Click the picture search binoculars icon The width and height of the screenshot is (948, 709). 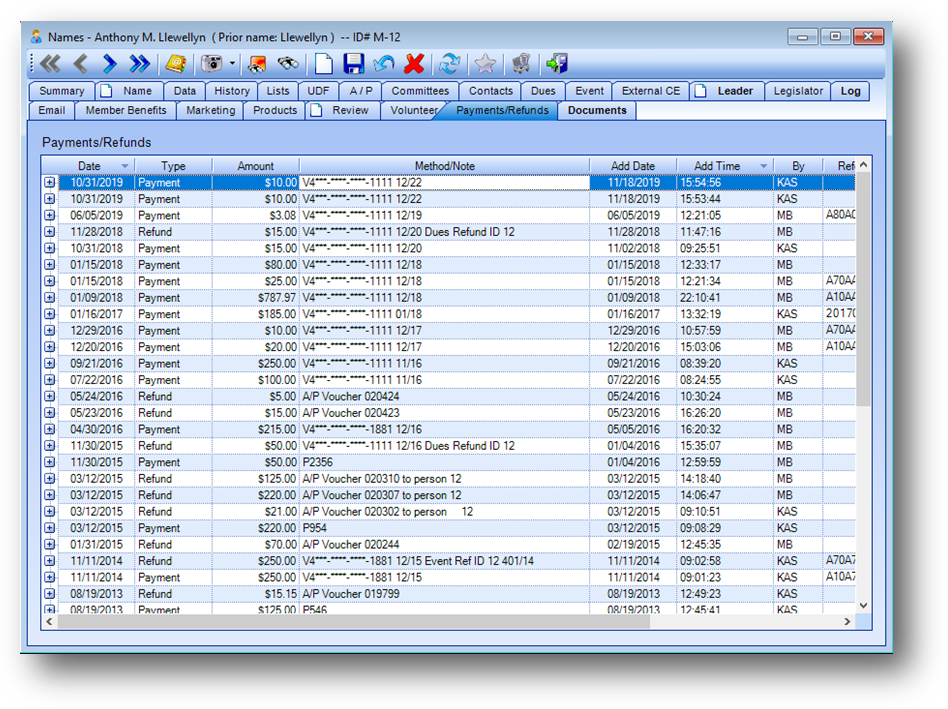257,63
